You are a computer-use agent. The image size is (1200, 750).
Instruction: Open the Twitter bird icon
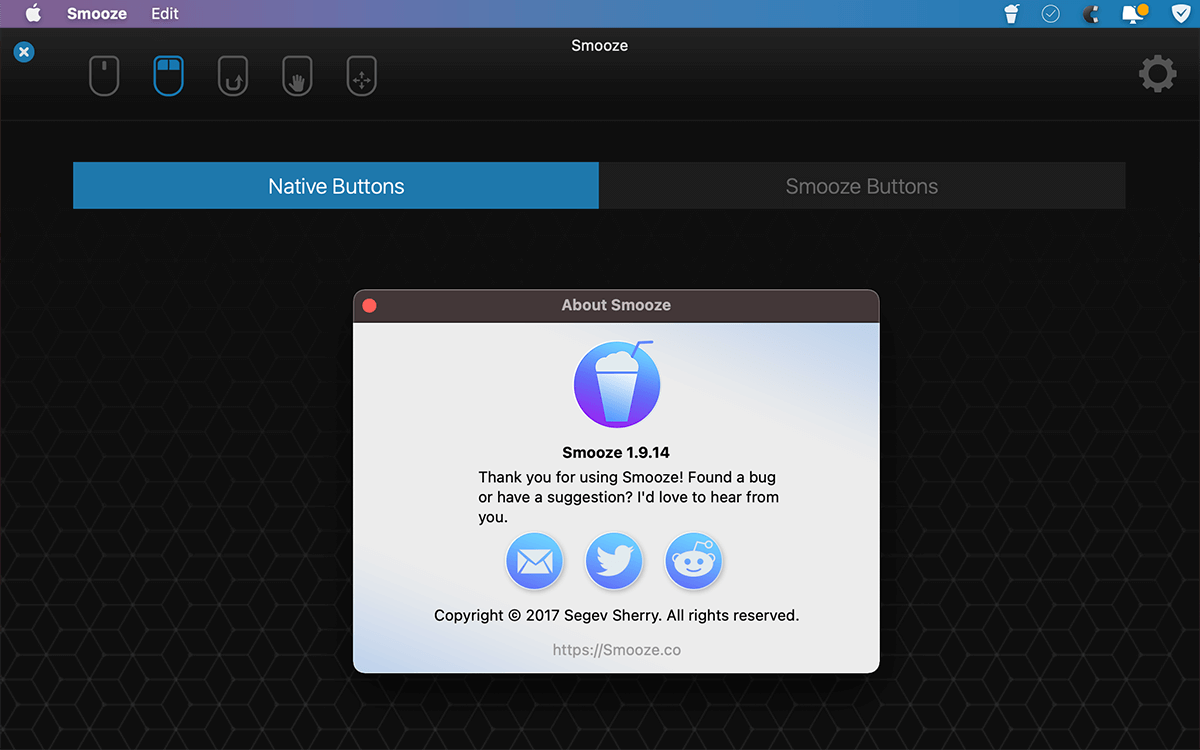pyautogui.click(x=614, y=562)
